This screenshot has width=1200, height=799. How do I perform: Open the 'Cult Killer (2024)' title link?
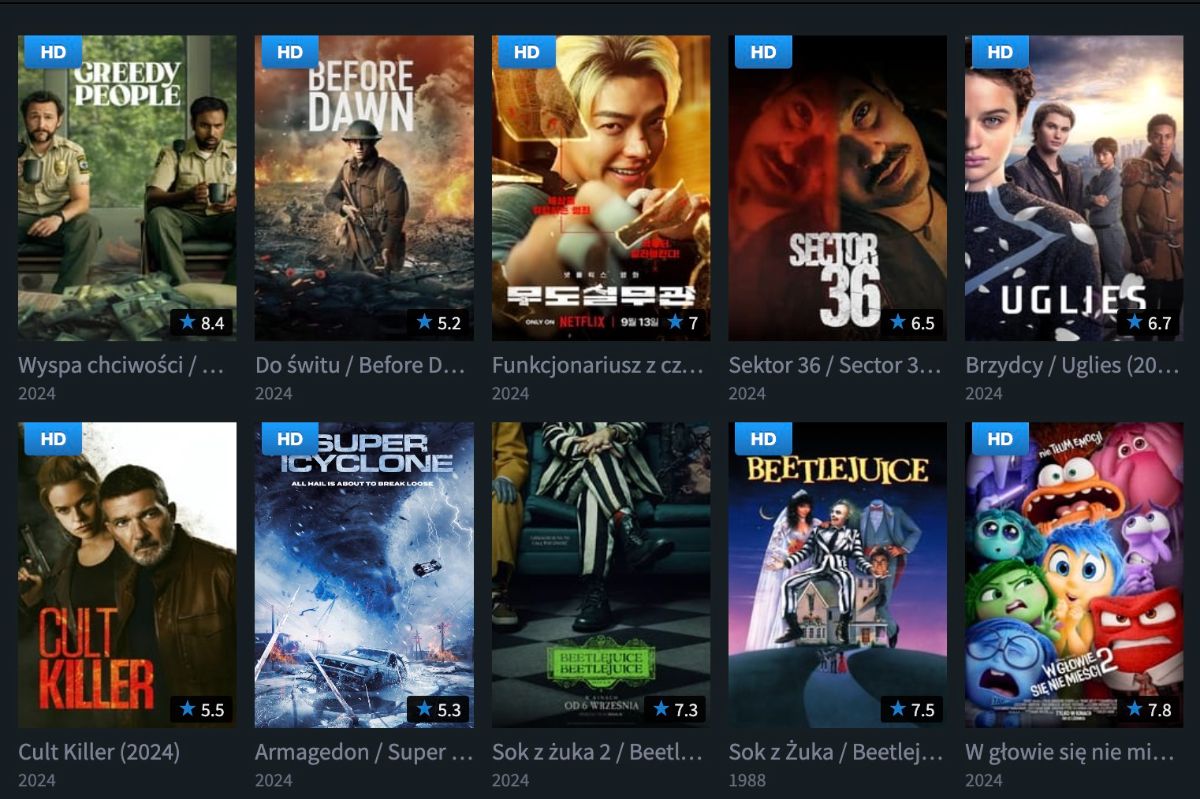(99, 752)
